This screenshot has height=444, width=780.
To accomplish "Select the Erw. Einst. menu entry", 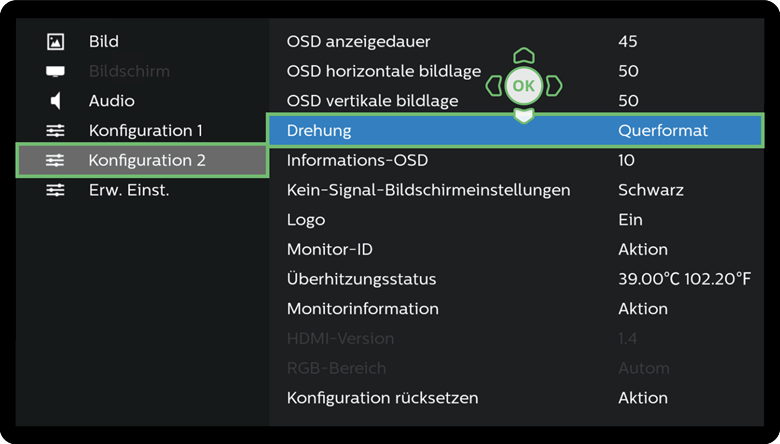I will click(x=129, y=190).
